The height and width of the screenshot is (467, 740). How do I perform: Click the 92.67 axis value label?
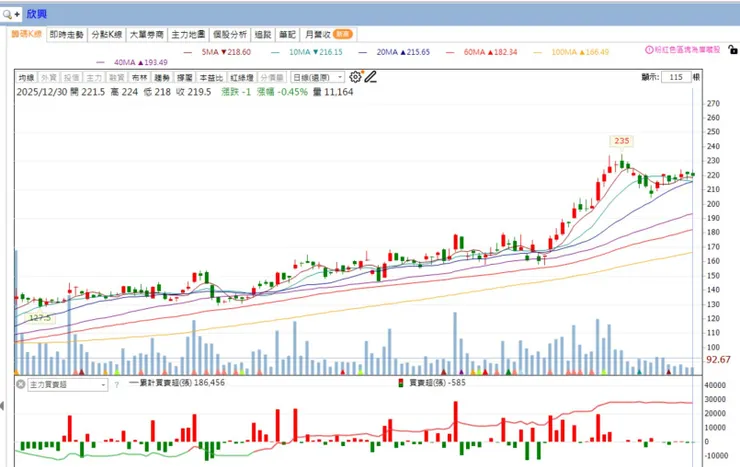[x=718, y=359]
